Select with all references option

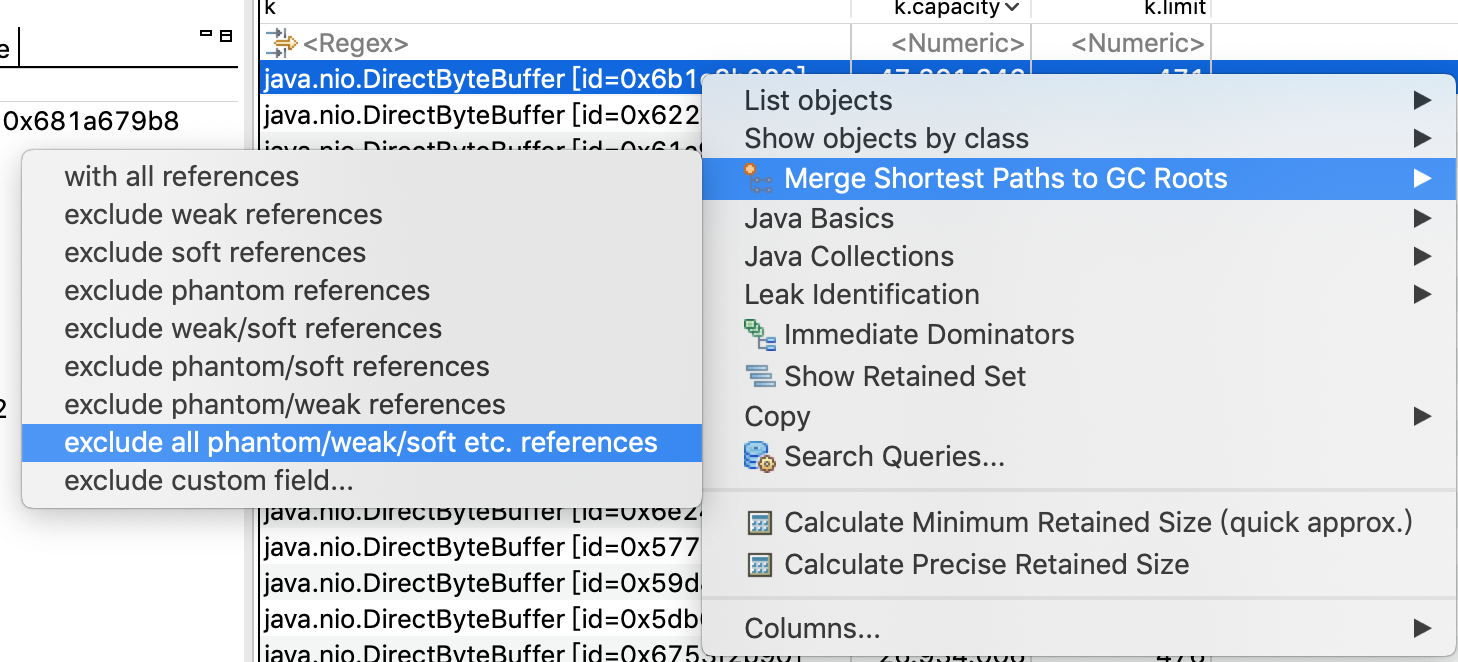[181, 177]
